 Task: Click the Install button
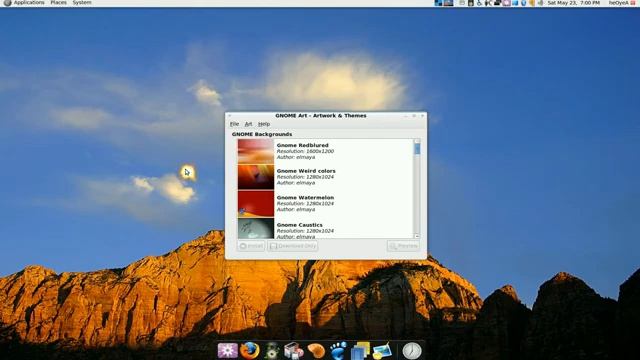coord(251,246)
